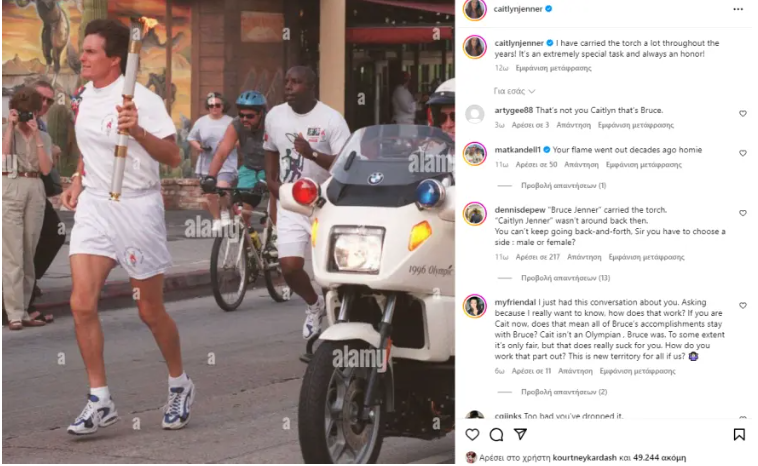The image size is (758, 466).
Task: Expand the 'Για εσάς' comment sorting dropdown
Action: pos(514,91)
